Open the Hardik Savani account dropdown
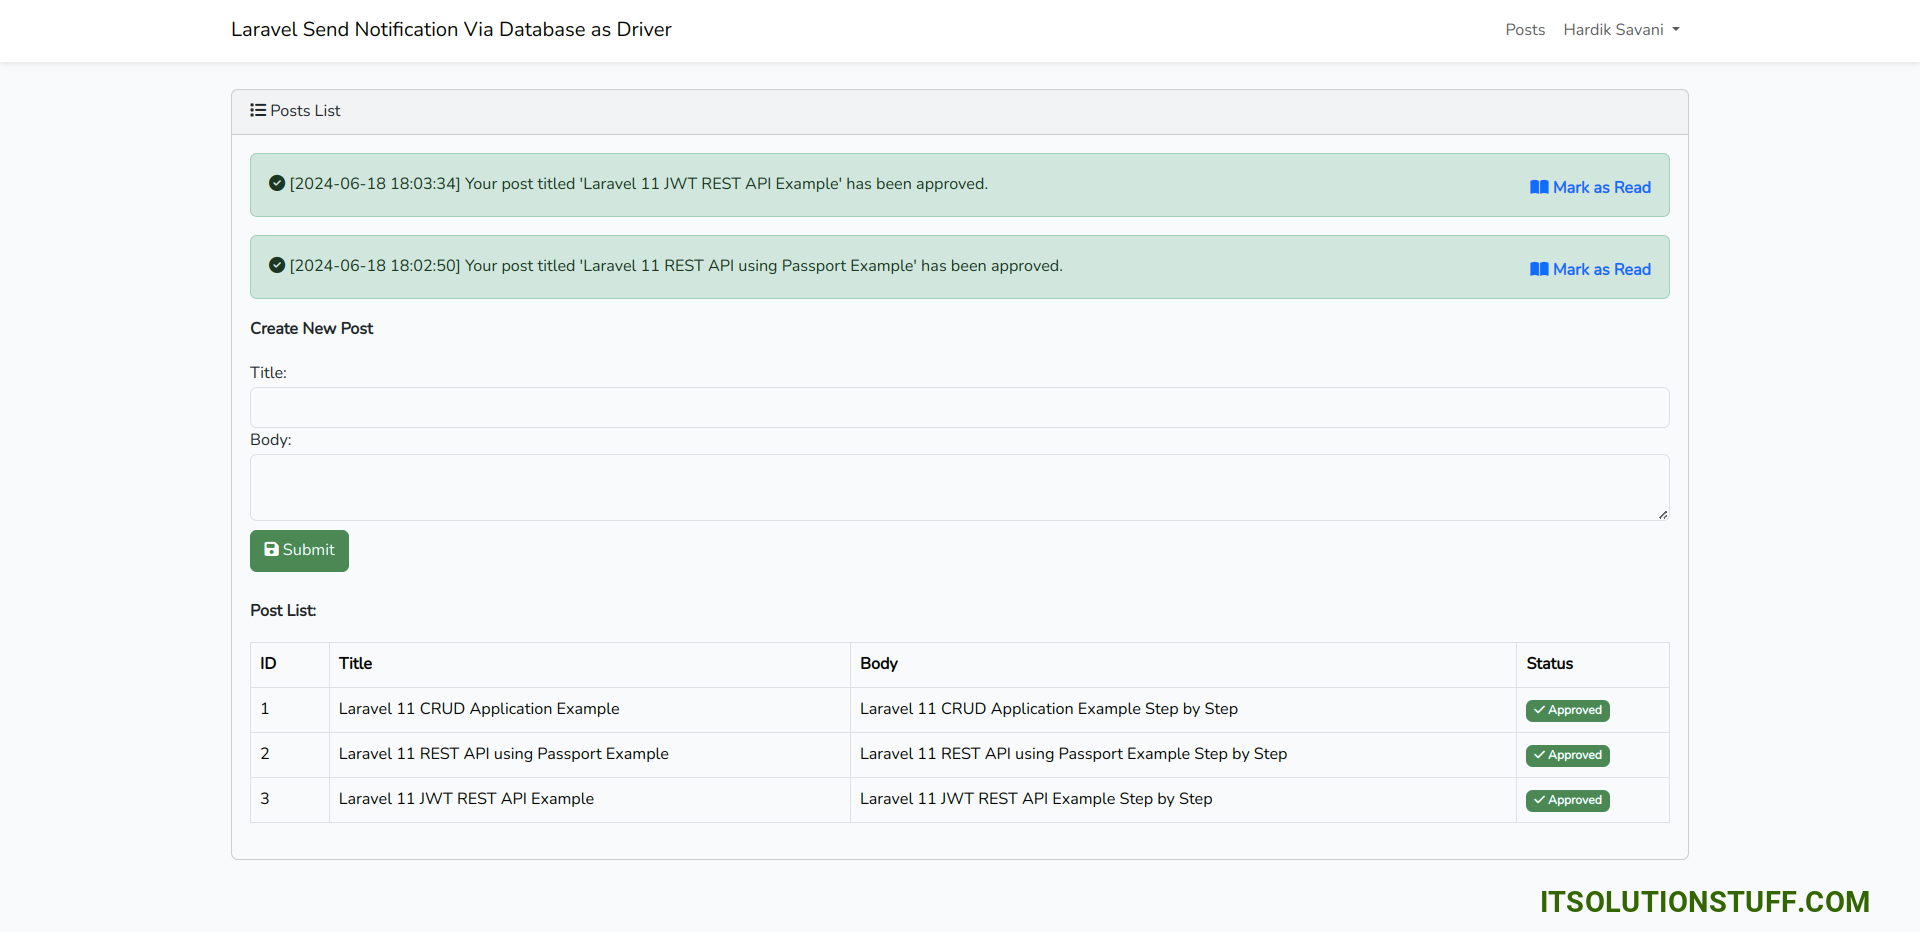Viewport: 1920px width, 932px height. pyautogui.click(x=1620, y=30)
